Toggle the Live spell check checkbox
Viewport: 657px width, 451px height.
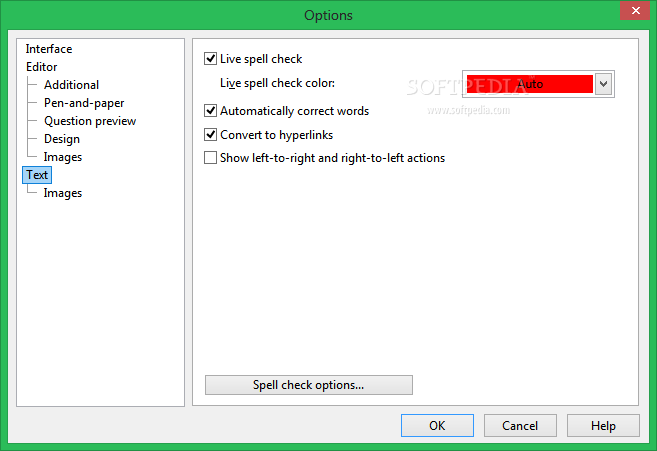click(210, 59)
